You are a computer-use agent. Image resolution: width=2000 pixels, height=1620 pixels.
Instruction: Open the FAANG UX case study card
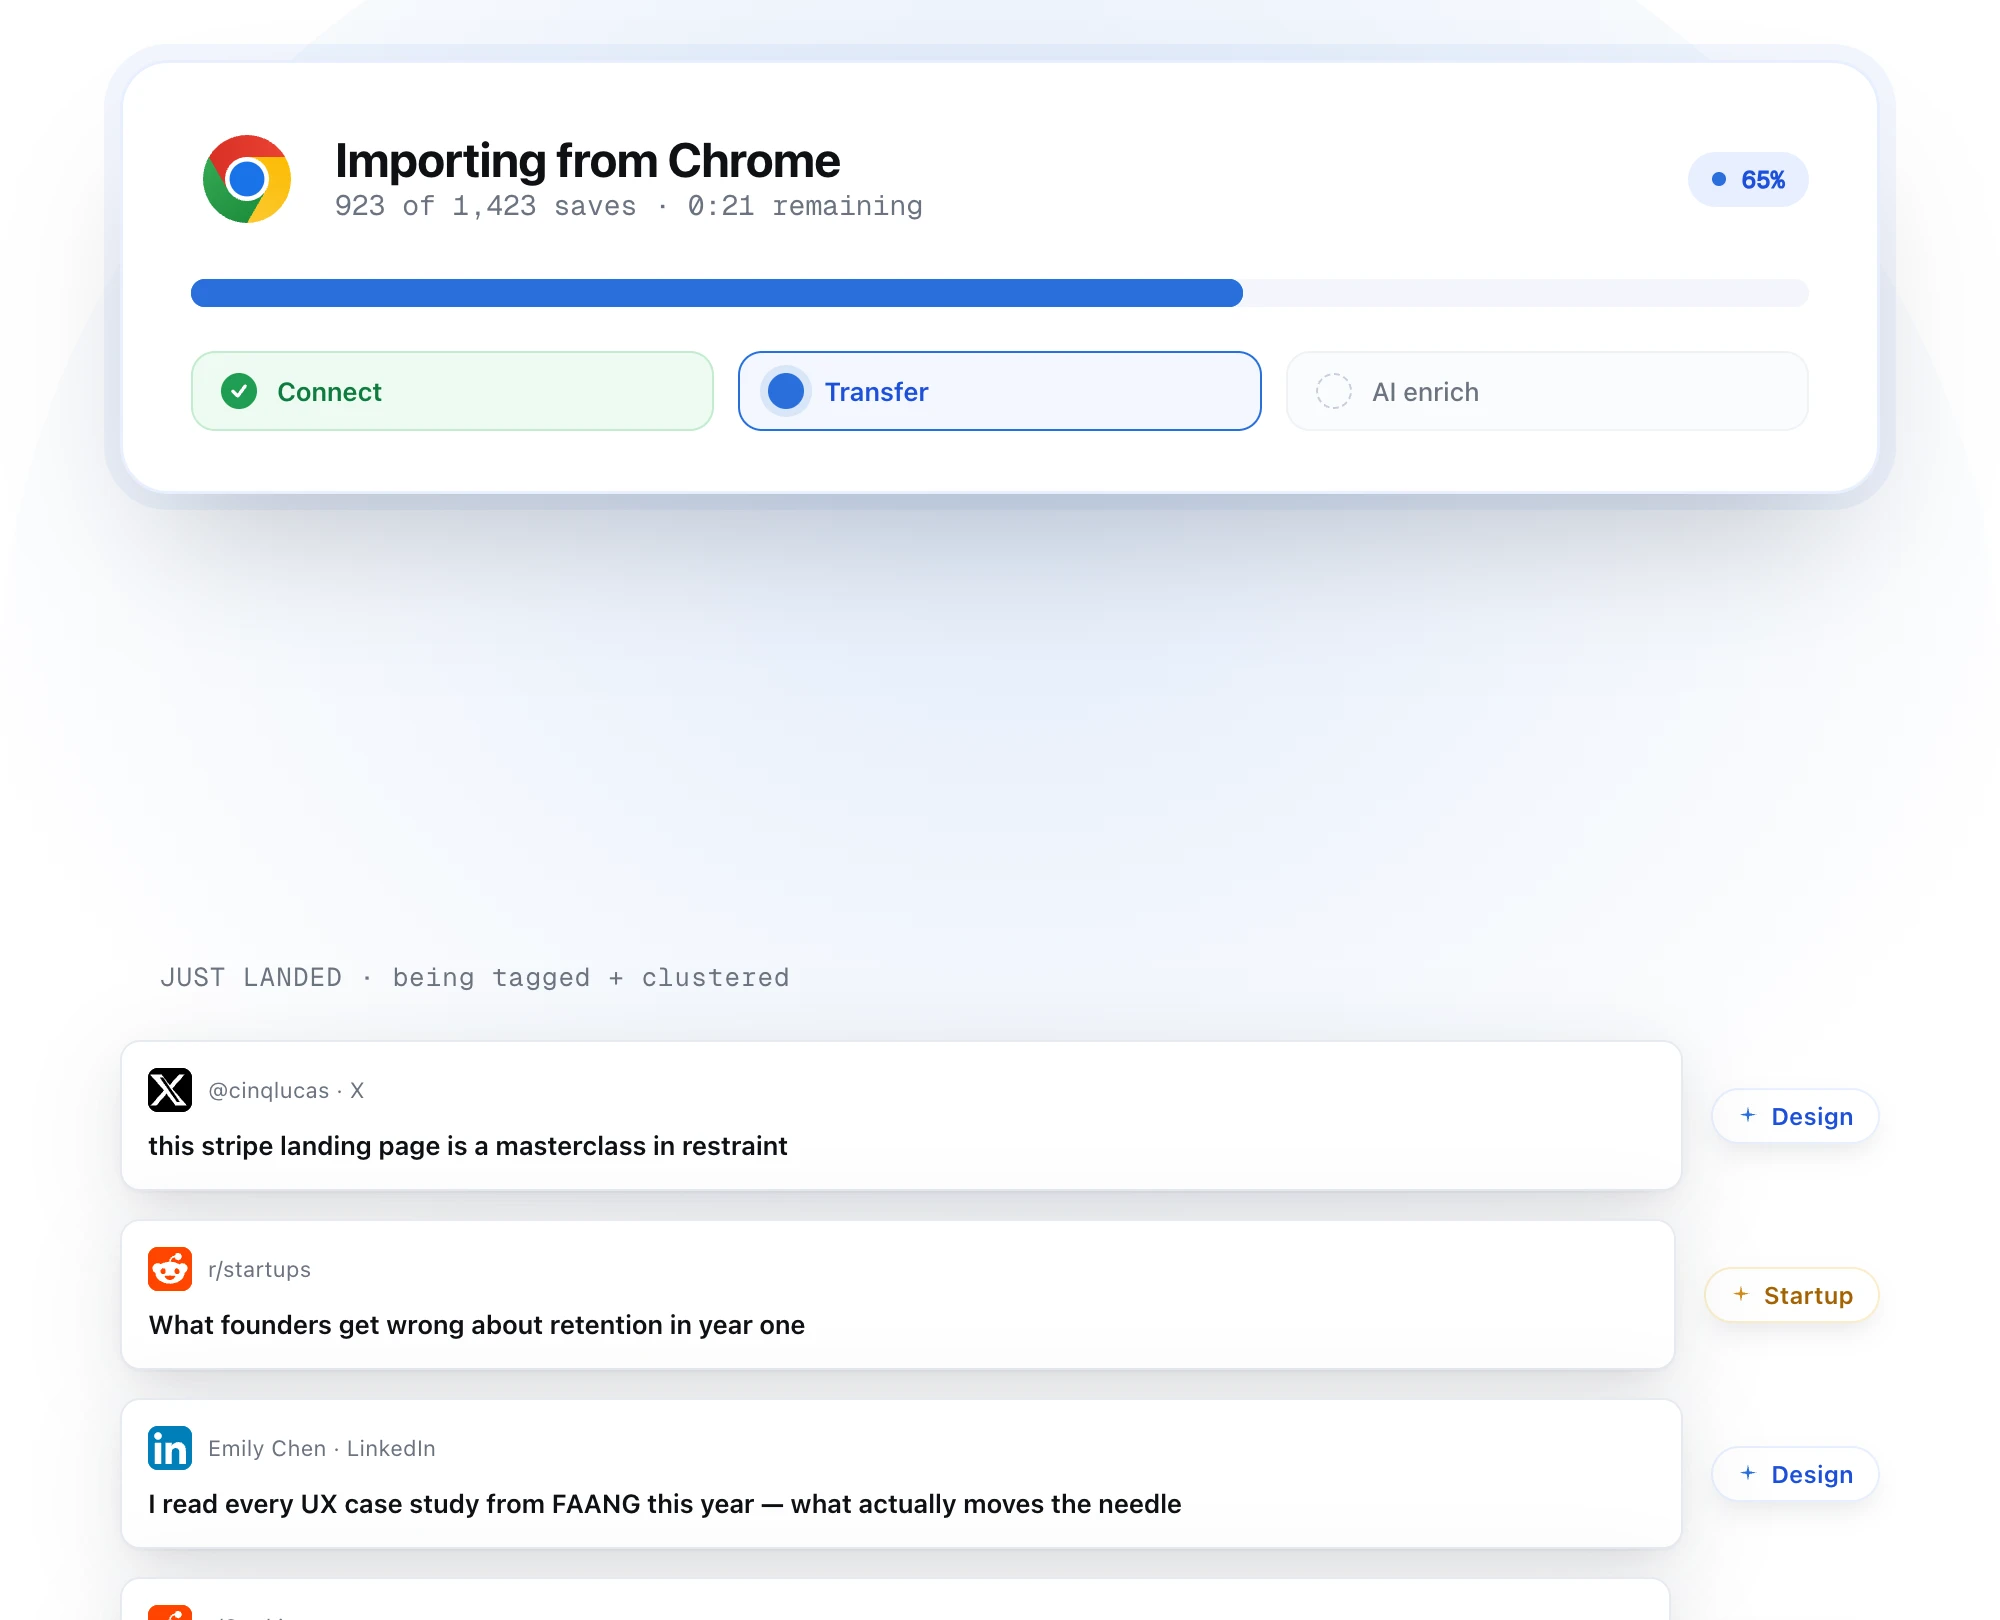point(902,1474)
